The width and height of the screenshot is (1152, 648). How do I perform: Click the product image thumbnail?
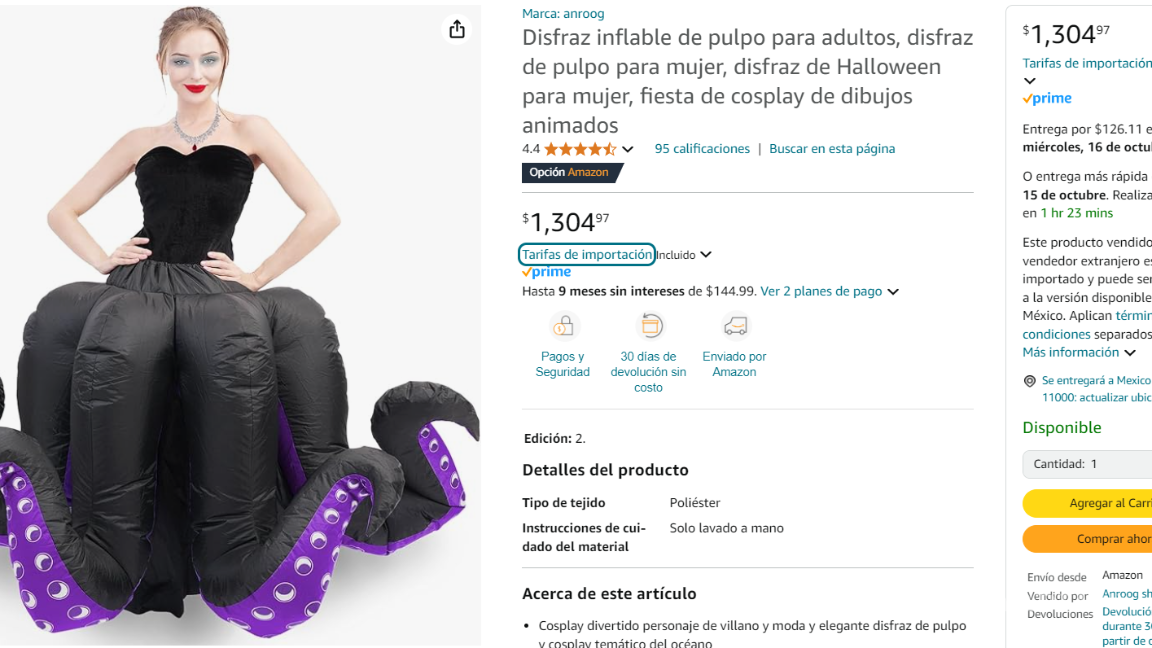[240, 324]
